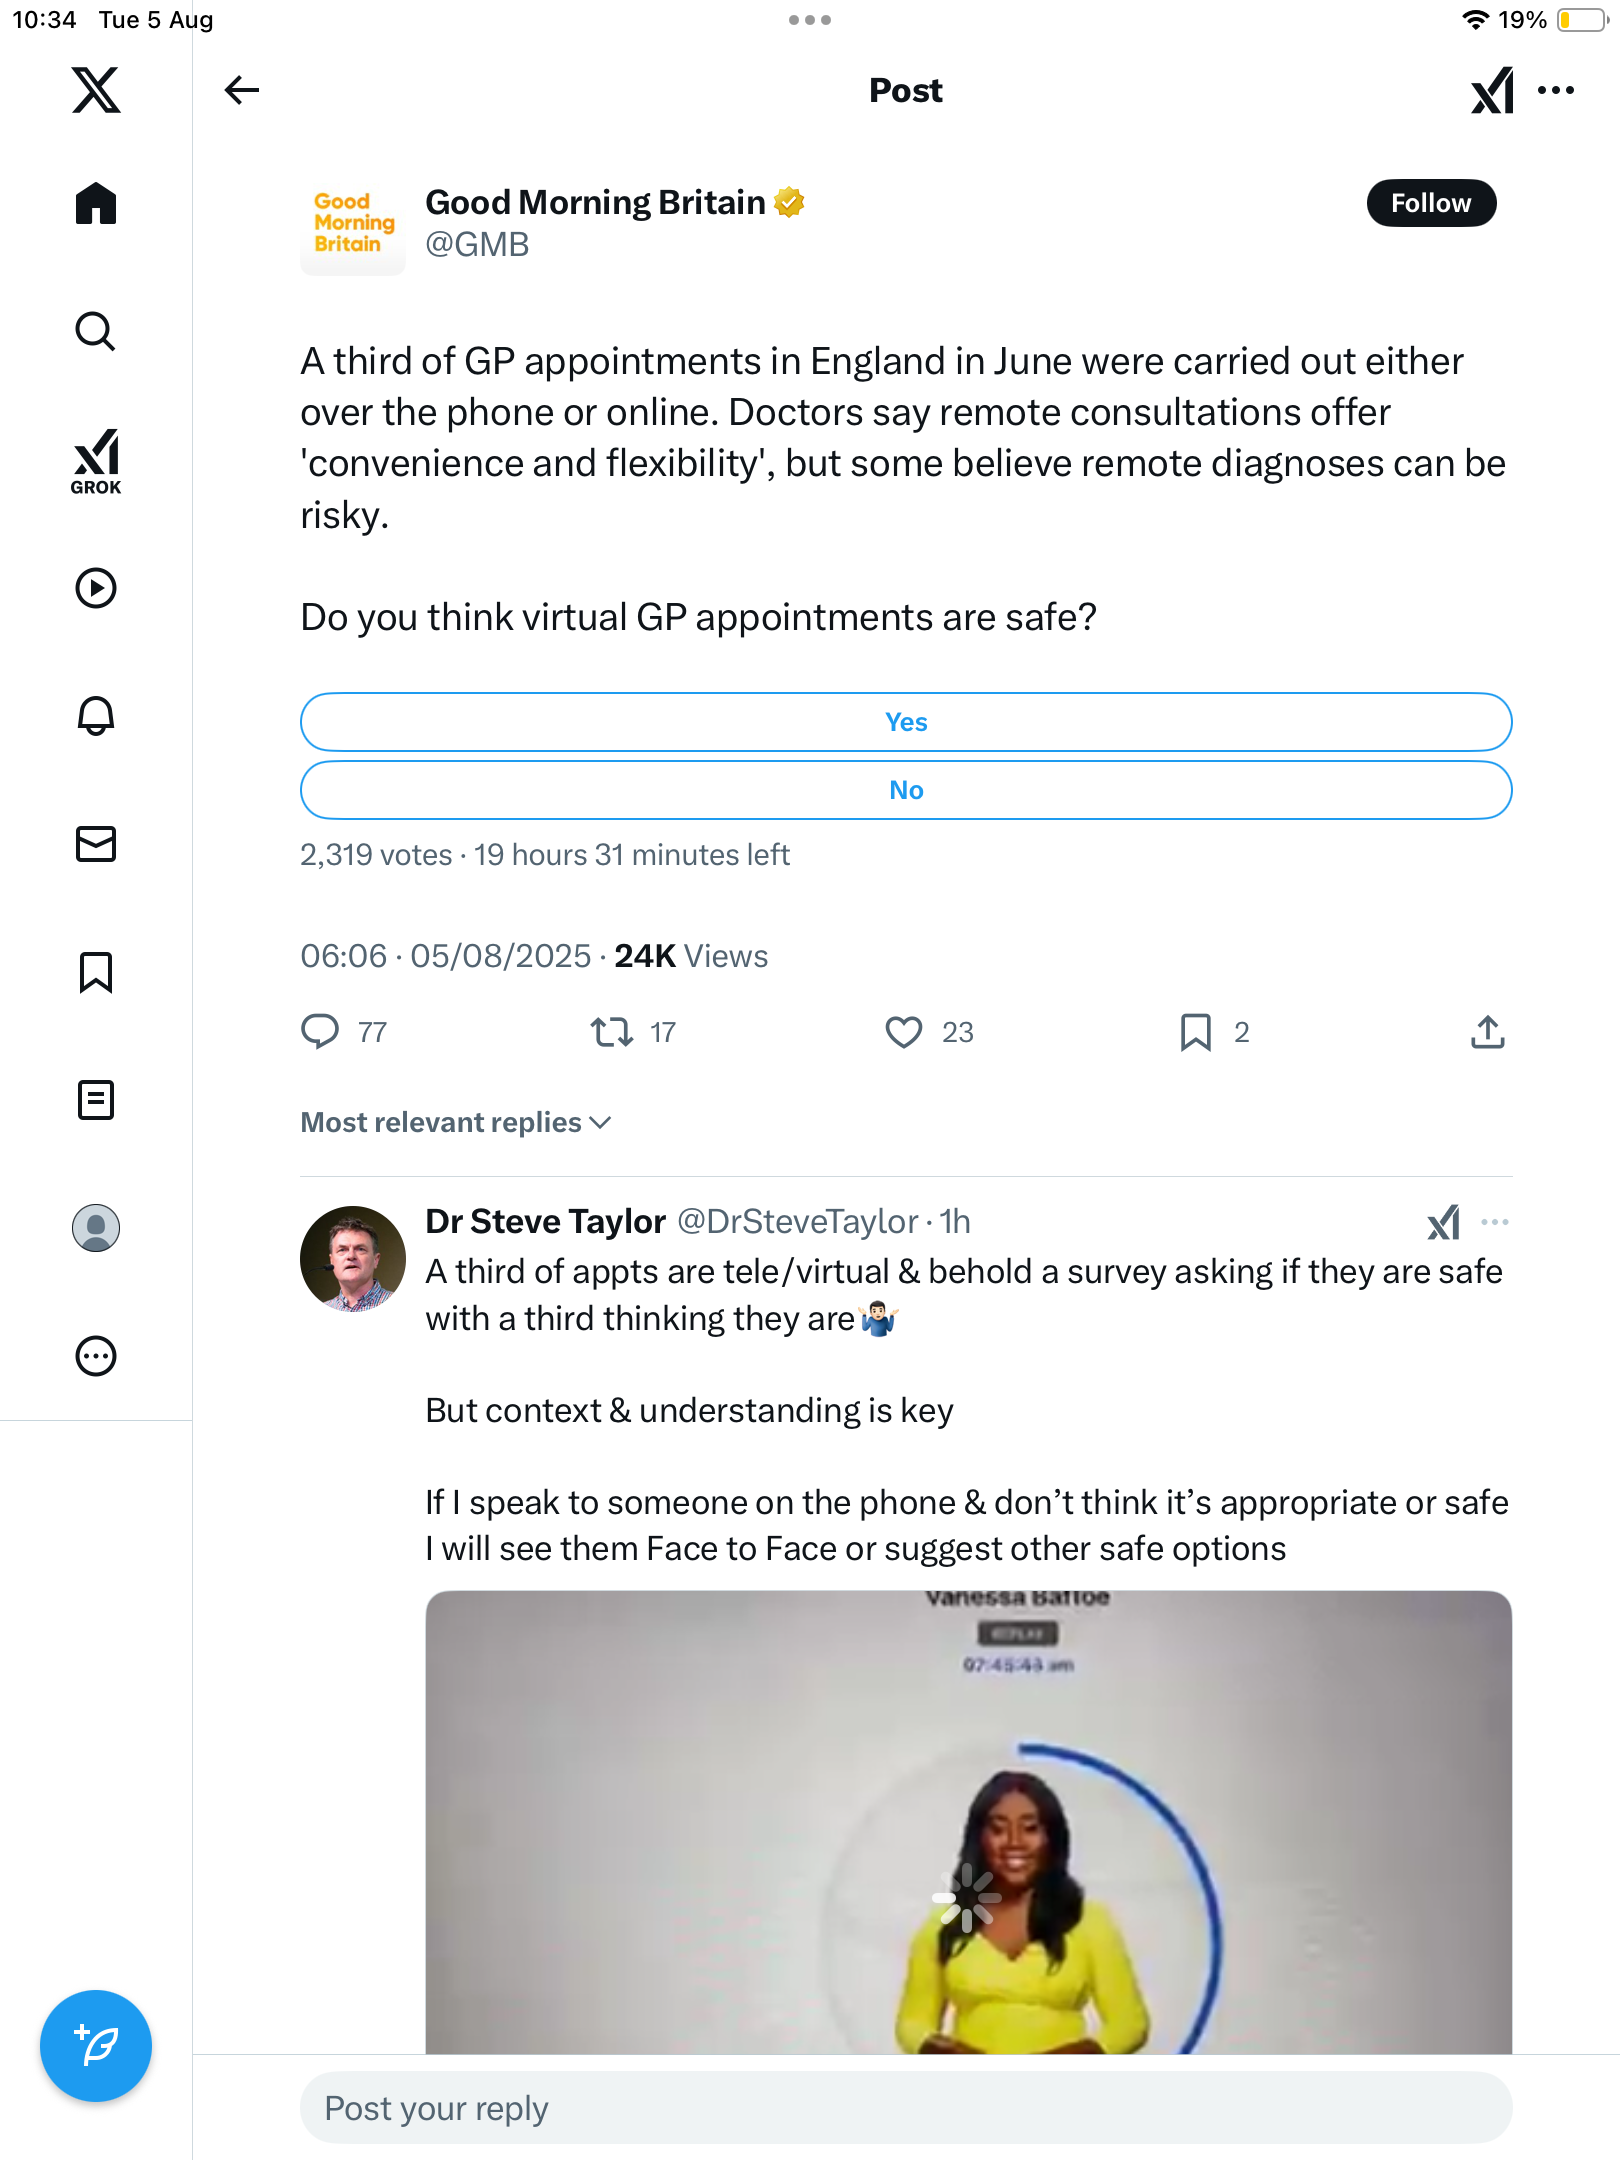Go back using the arrow icon
The image size is (1620, 2160).
click(242, 90)
